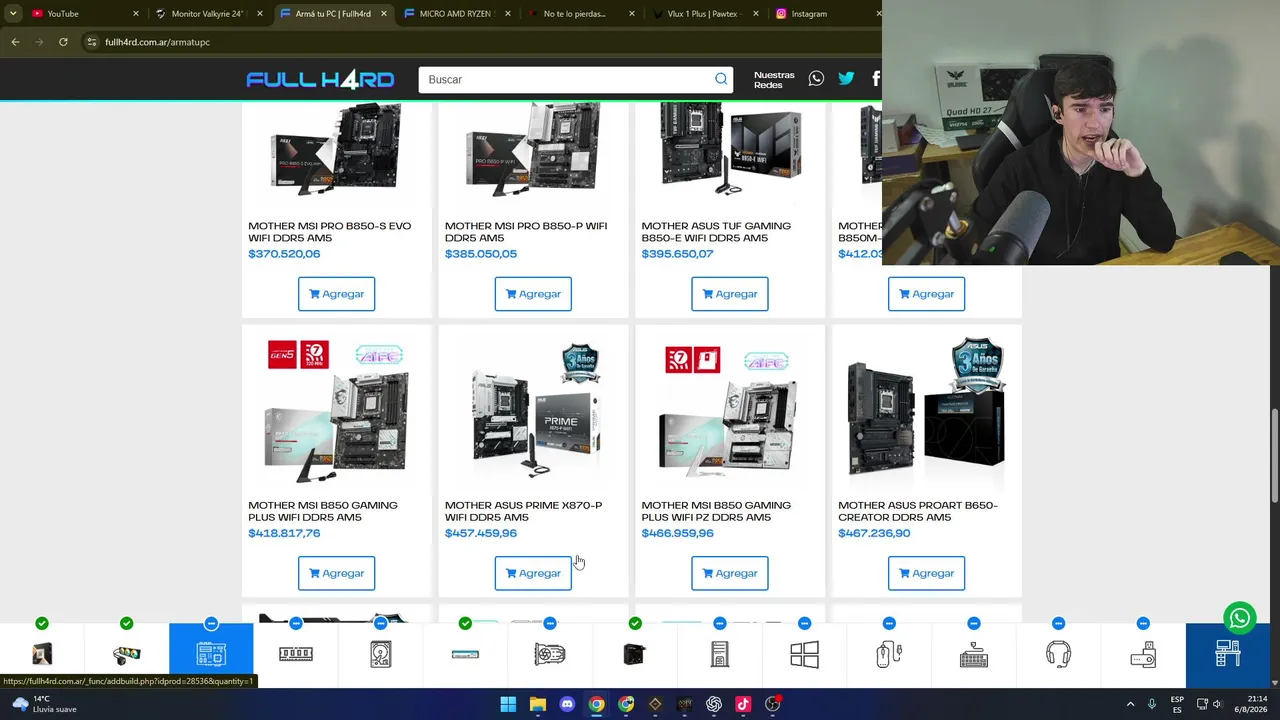Select the graphics card step icon

550,654
